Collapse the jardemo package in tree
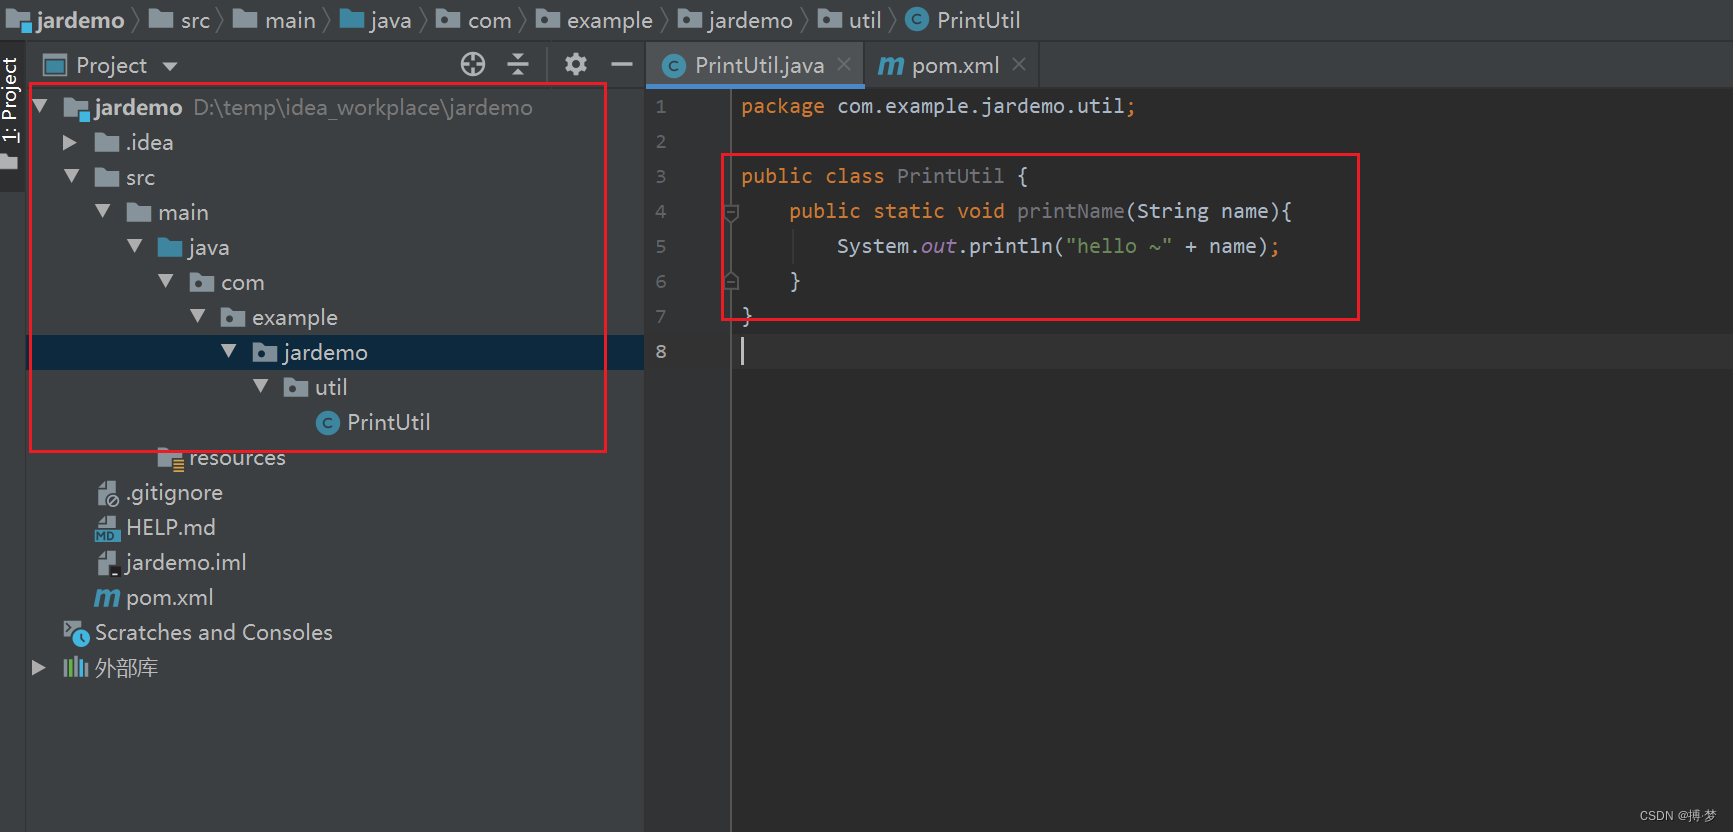The width and height of the screenshot is (1733, 832). pyautogui.click(x=229, y=351)
